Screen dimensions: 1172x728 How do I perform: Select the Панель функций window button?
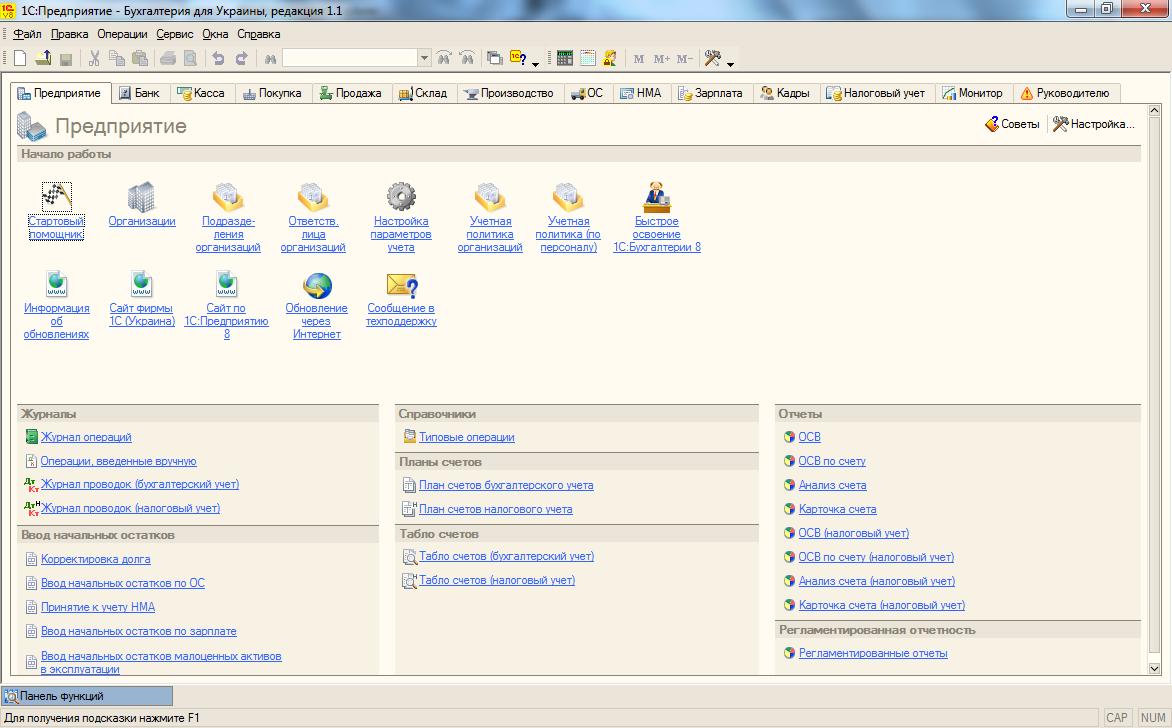click(87, 696)
